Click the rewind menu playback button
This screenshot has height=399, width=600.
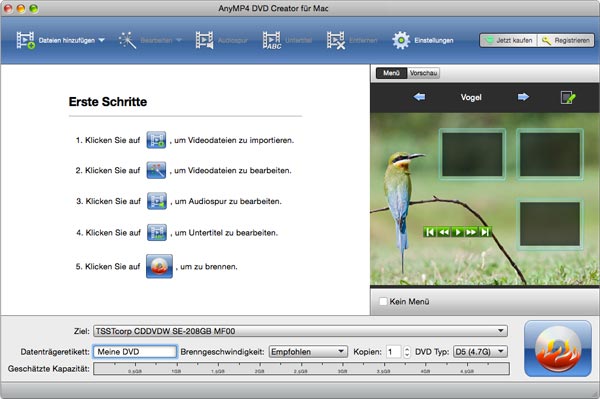(x=444, y=232)
